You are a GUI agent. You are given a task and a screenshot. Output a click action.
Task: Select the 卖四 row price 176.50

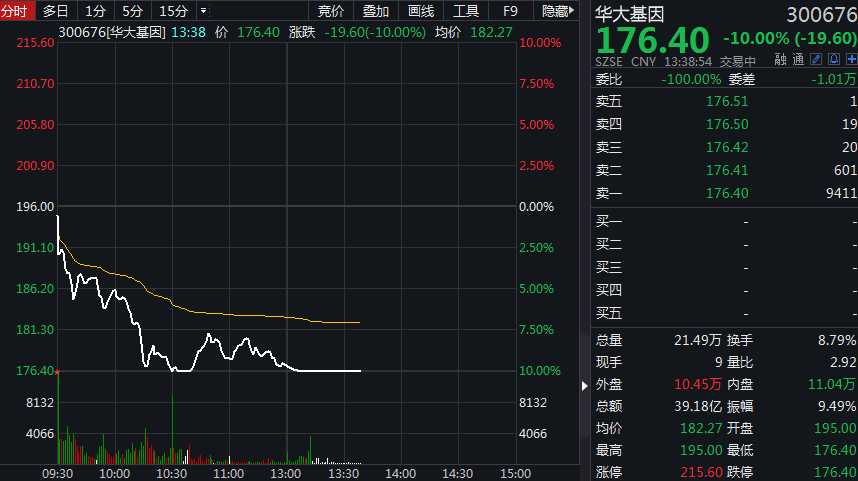pos(727,124)
